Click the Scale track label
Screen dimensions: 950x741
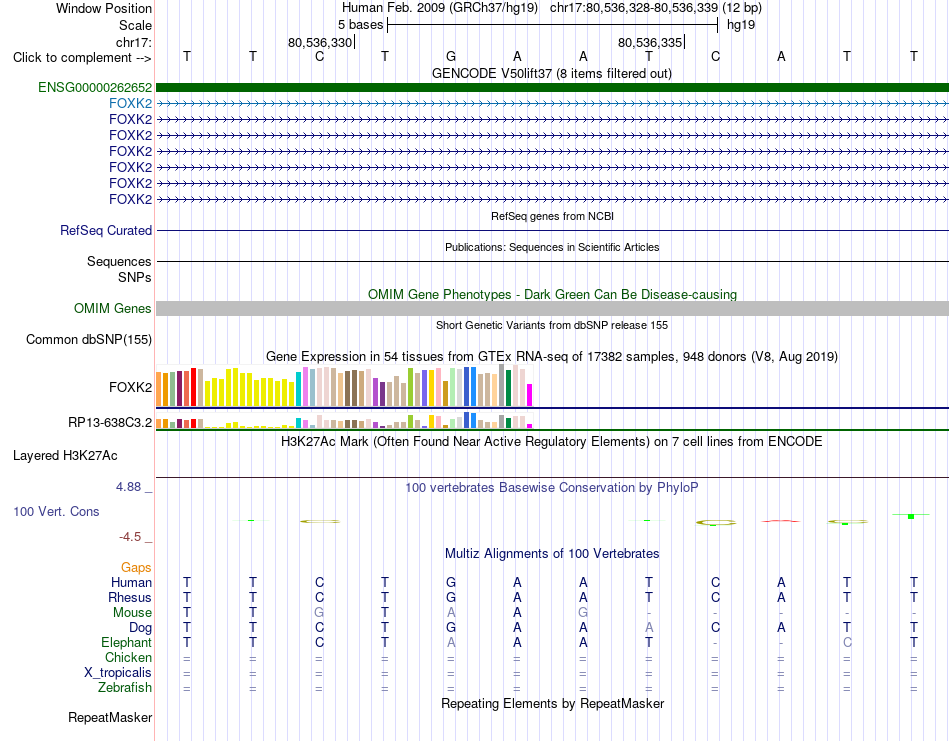tap(135, 25)
